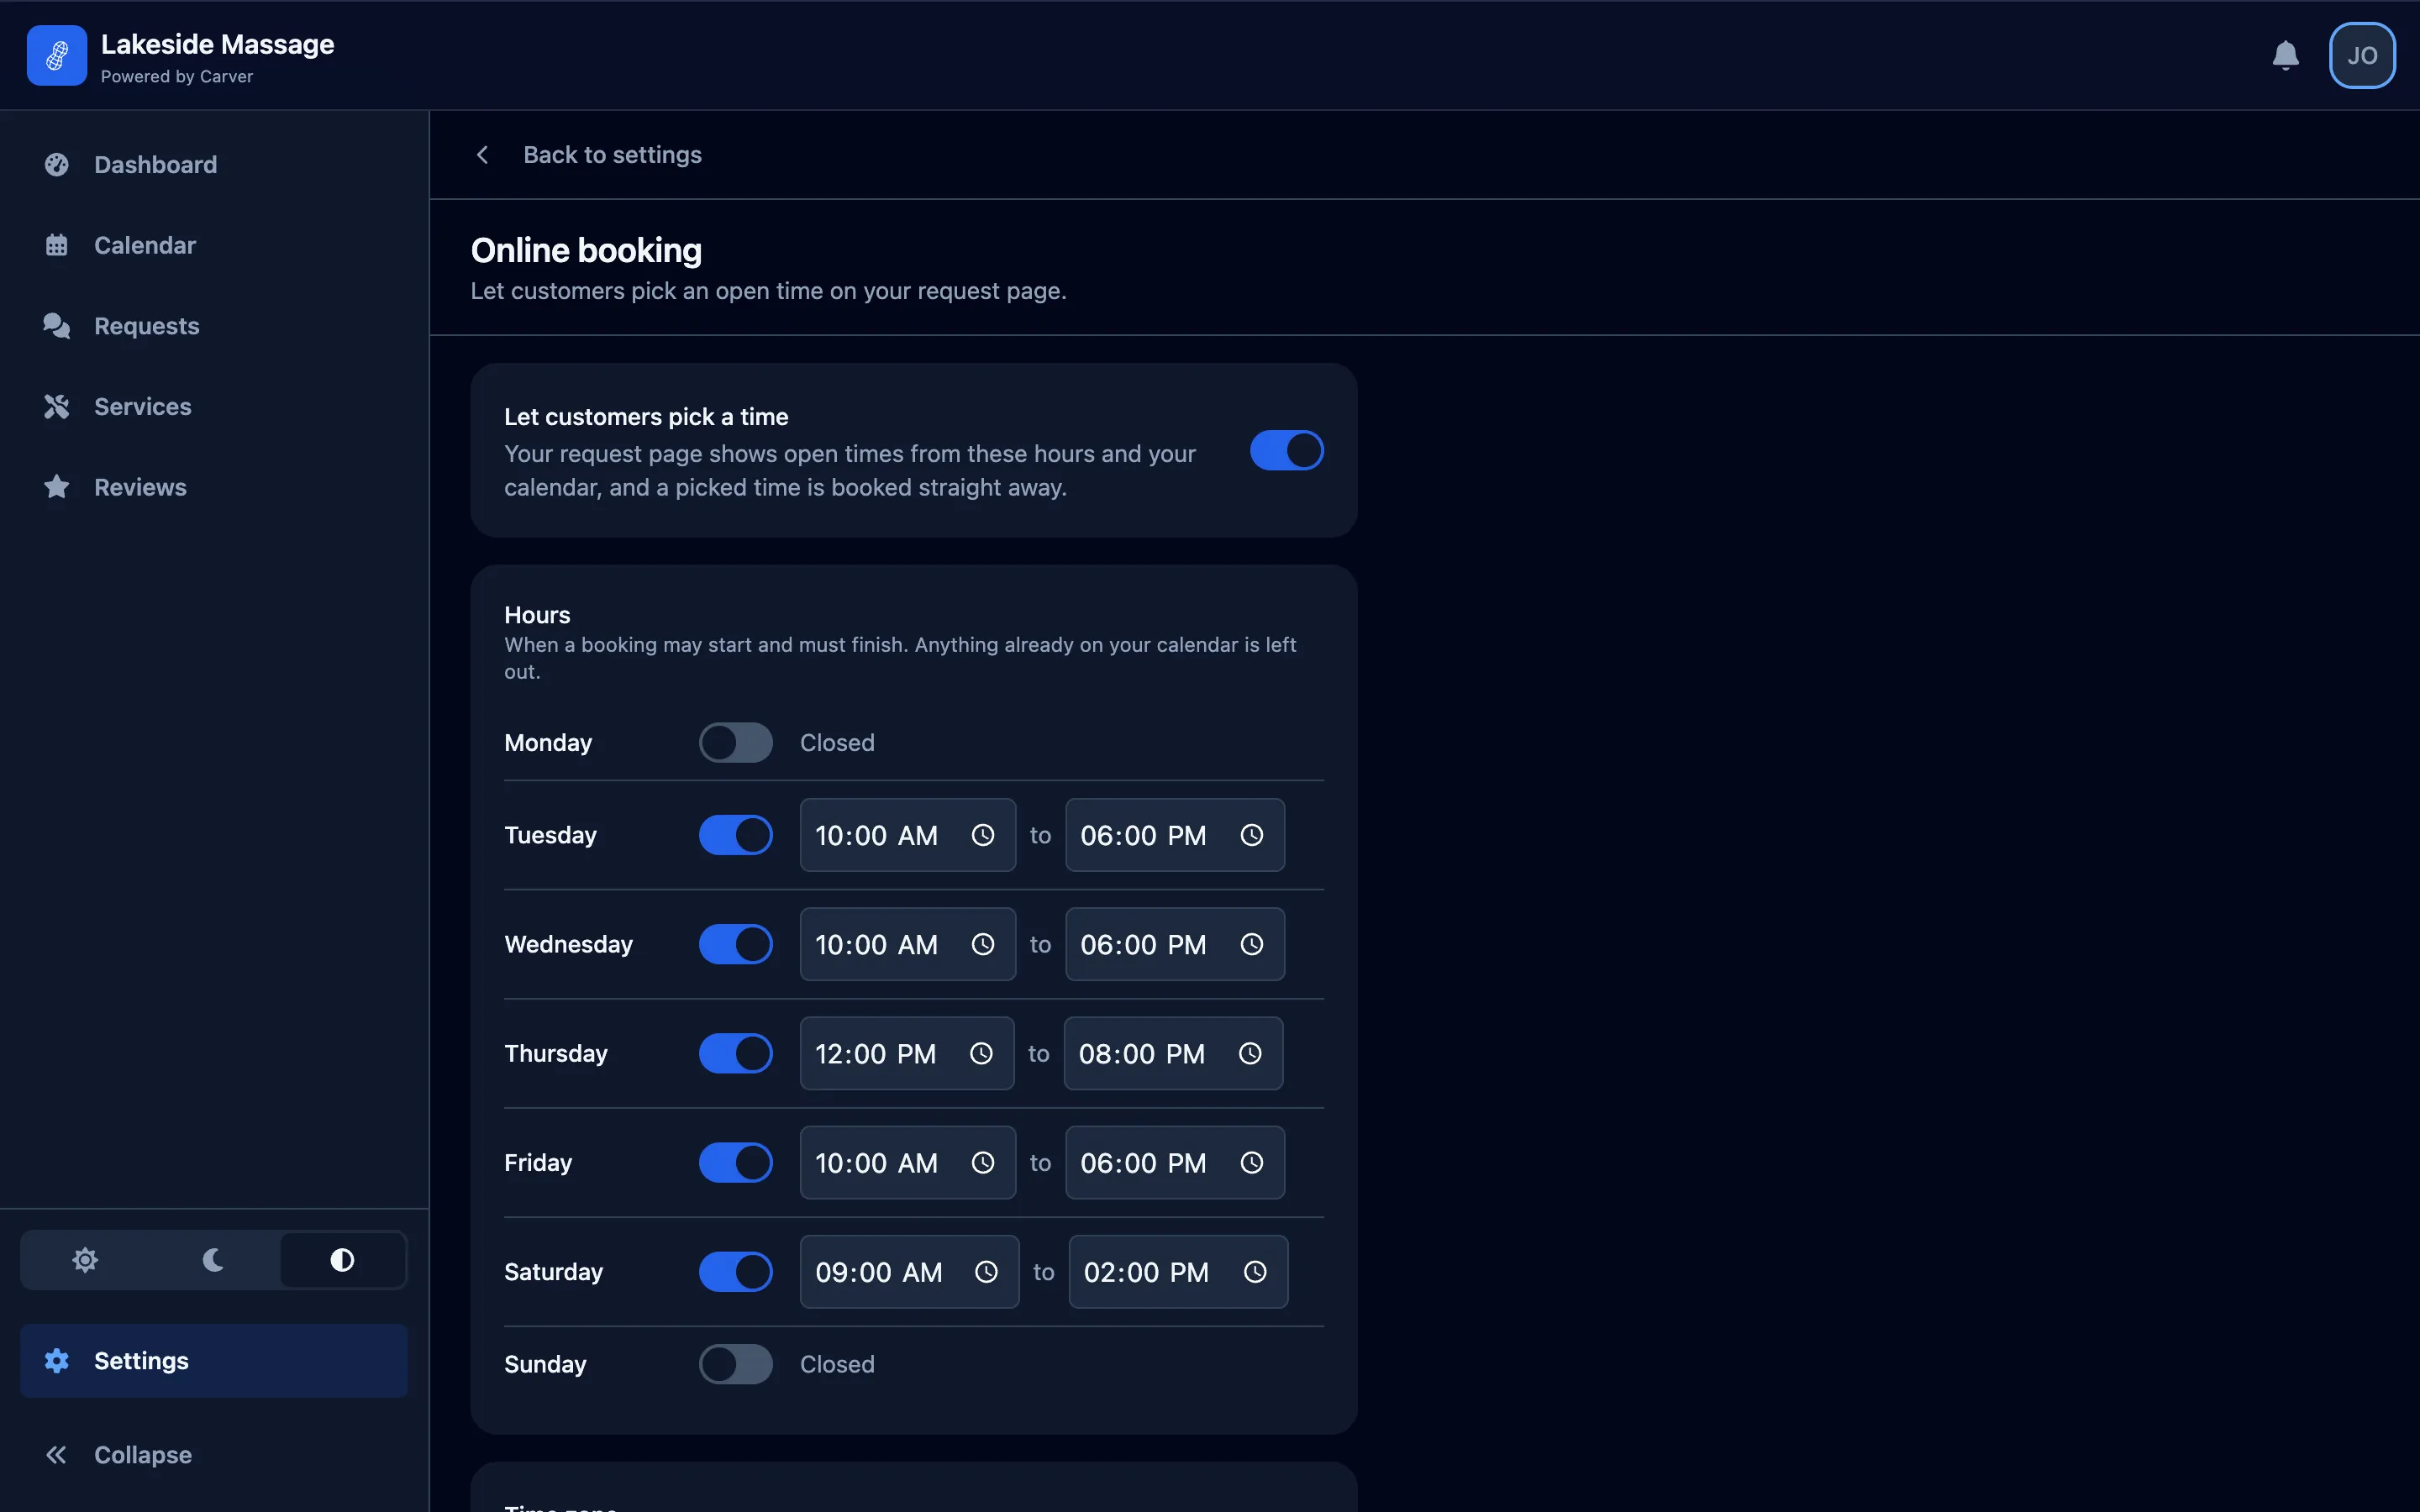
Task: Open clock picker for Wednesday start time
Action: [983, 944]
